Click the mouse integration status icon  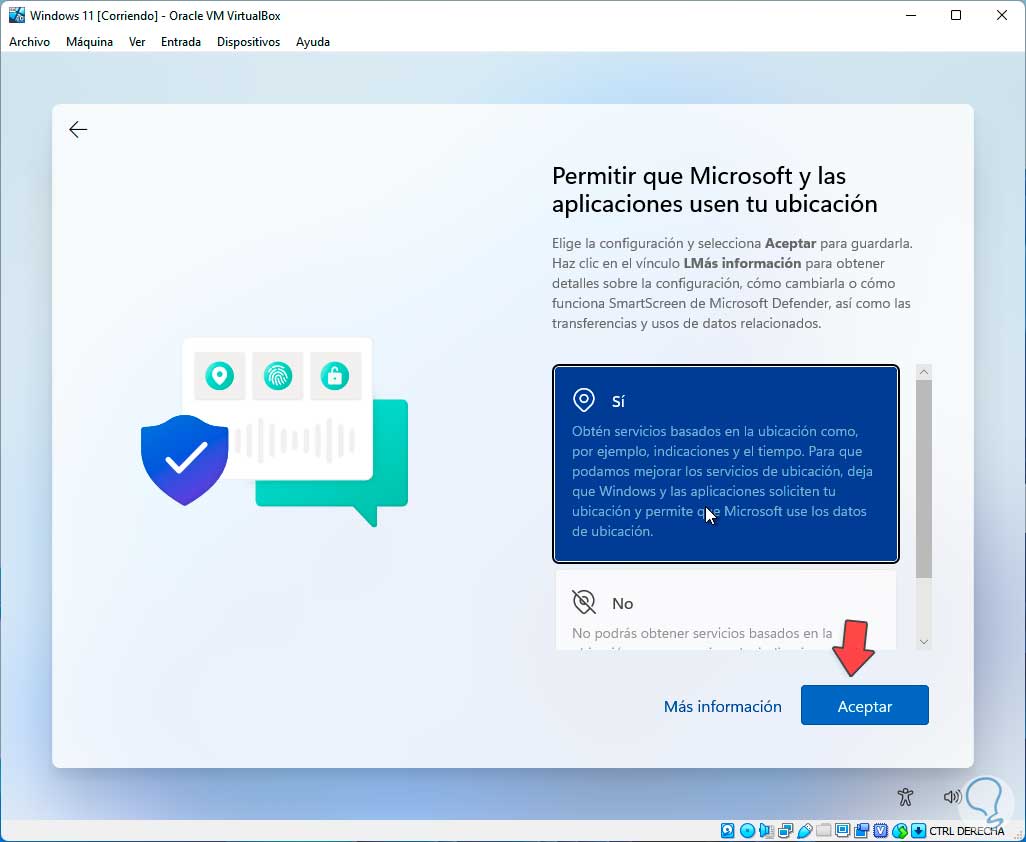pos(900,831)
